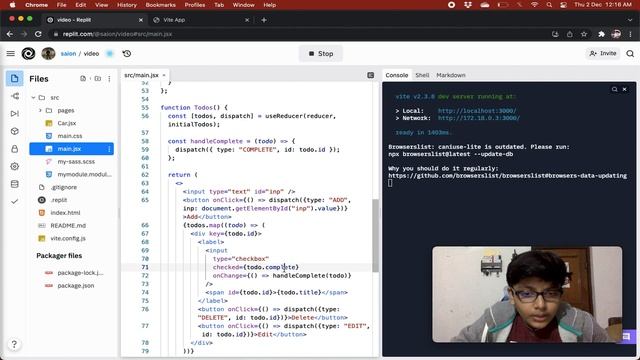This screenshot has width=640, height=360.
Task: Open src/main.jsx tab dropdown arrow
Action: (x=164, y=75)
